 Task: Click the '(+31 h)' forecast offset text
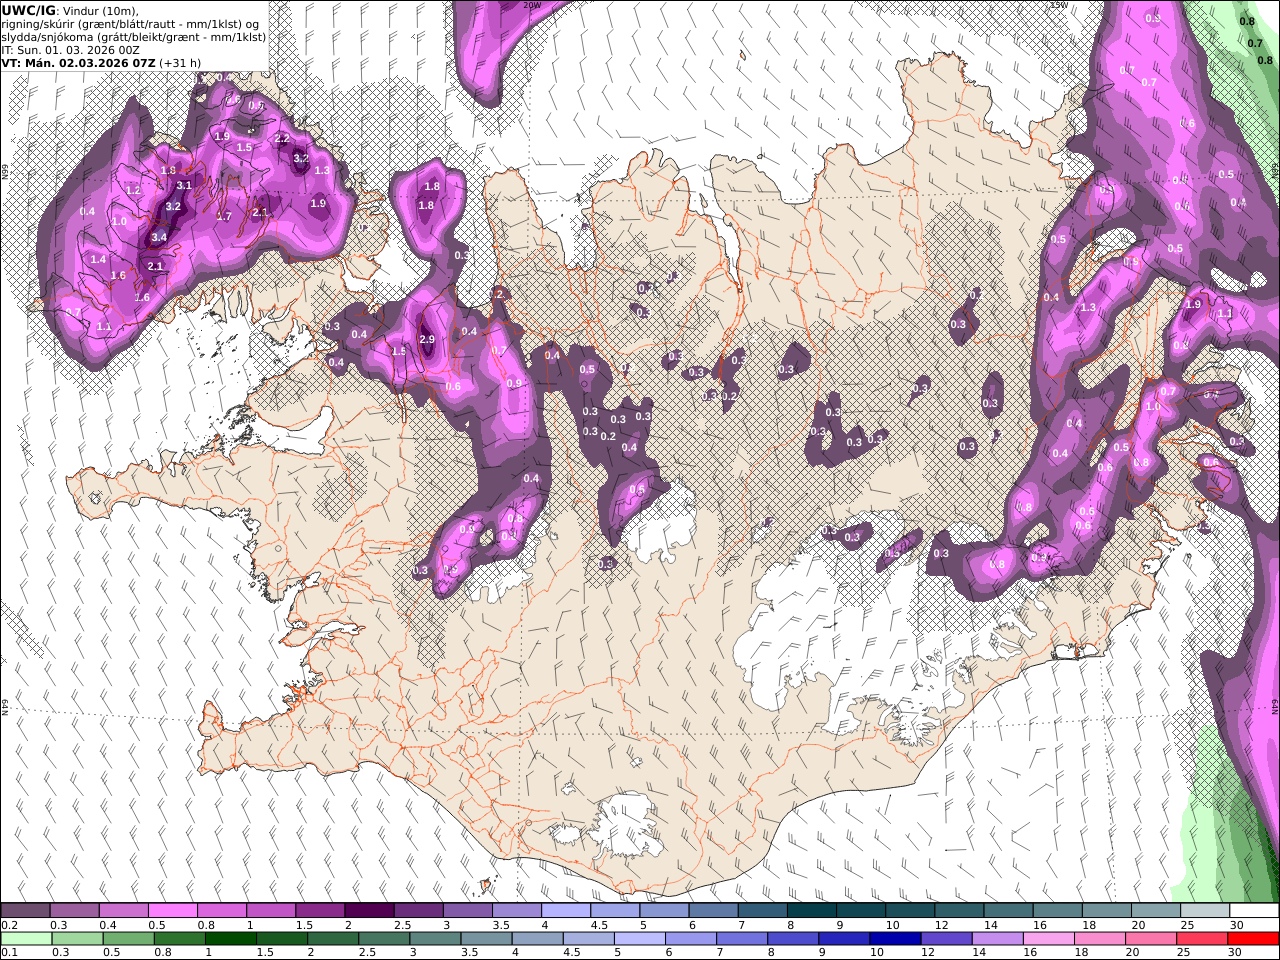pyautogui.click(x=180, y=62)
